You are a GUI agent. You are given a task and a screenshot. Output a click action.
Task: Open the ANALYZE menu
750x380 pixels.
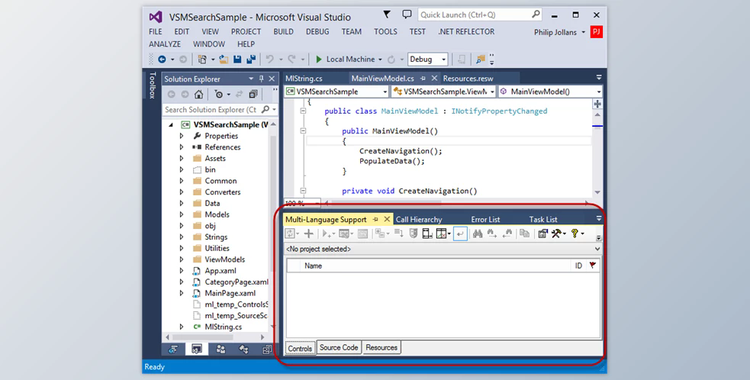[165, 44]
